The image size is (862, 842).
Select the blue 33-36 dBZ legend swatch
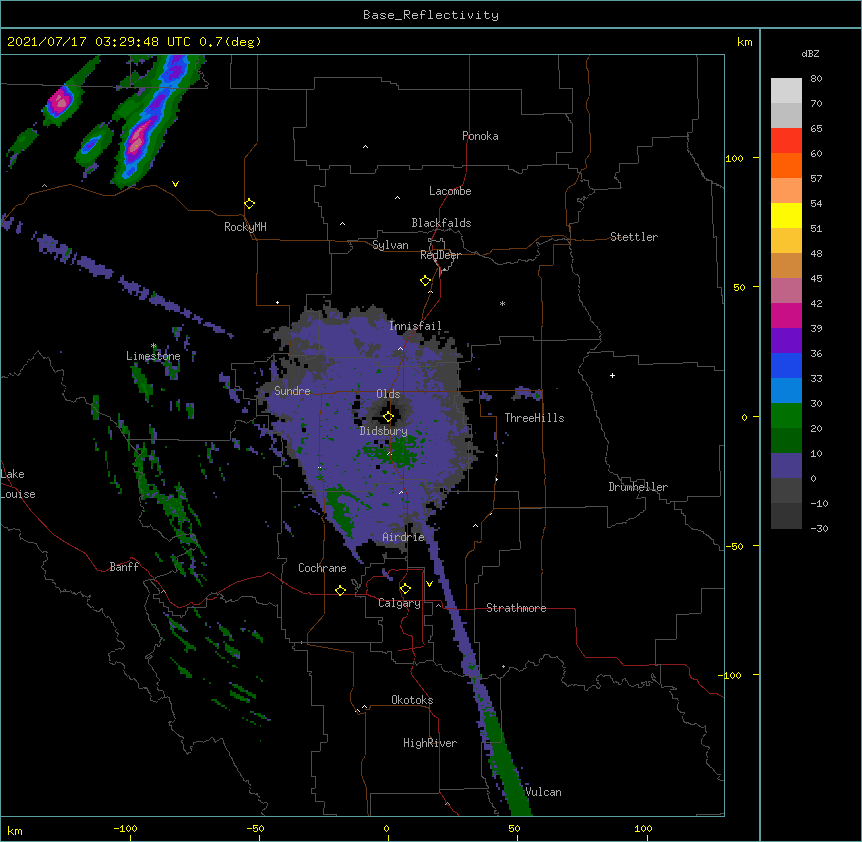[786, 365]
